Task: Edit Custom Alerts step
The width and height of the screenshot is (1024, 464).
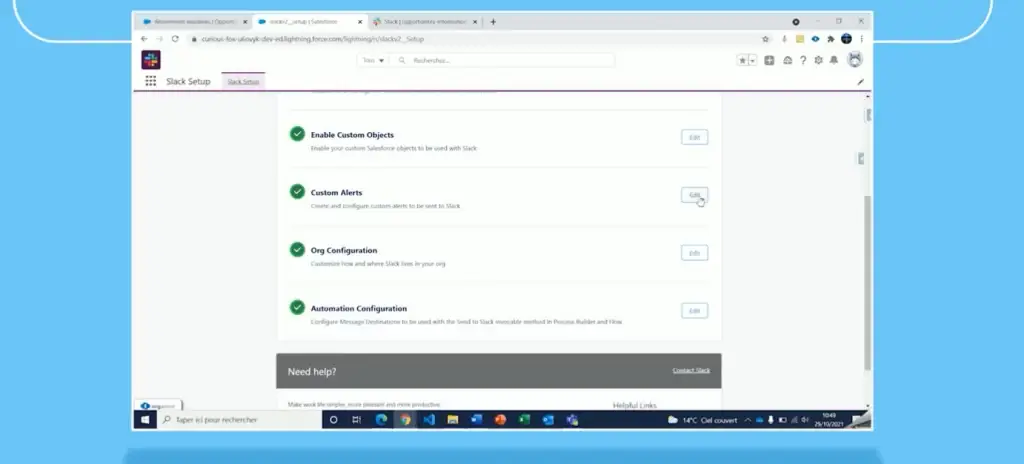Action: pos(694,195)
